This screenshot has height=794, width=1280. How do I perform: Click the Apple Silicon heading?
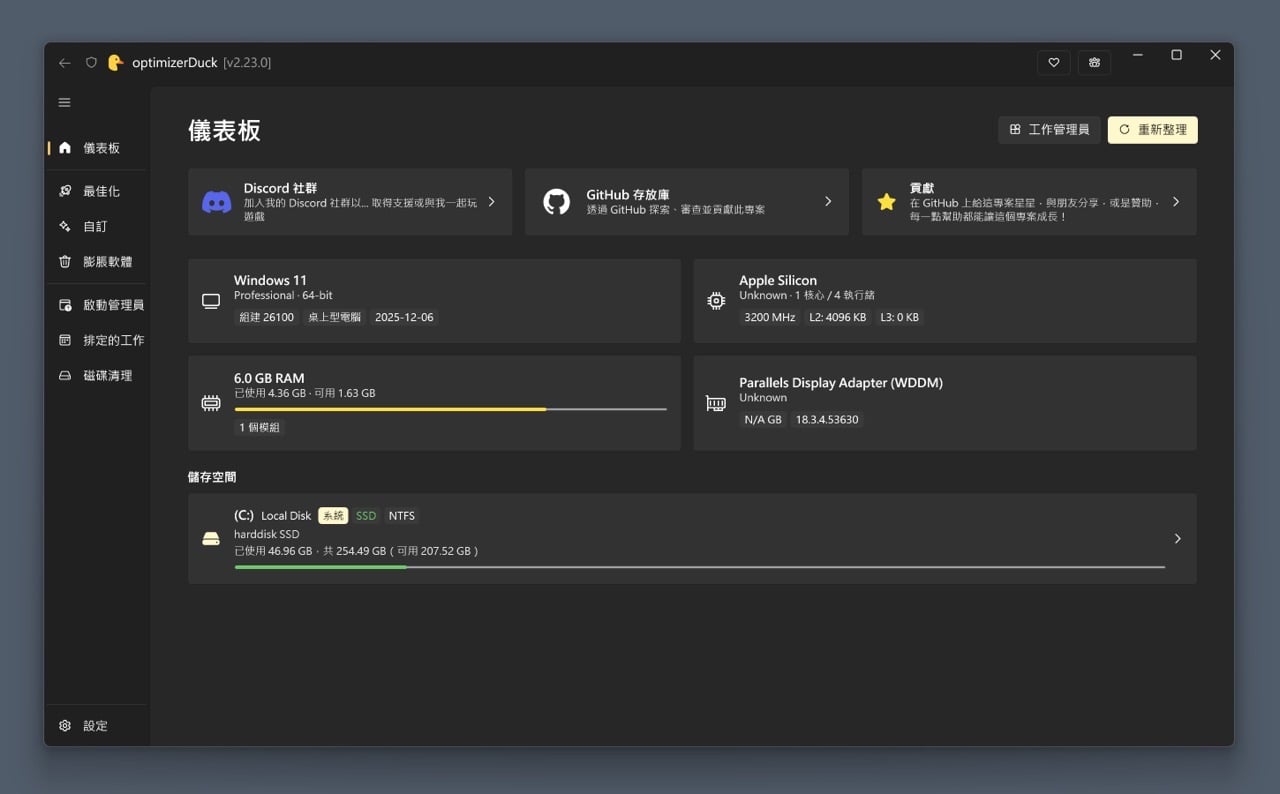[778, 281]
